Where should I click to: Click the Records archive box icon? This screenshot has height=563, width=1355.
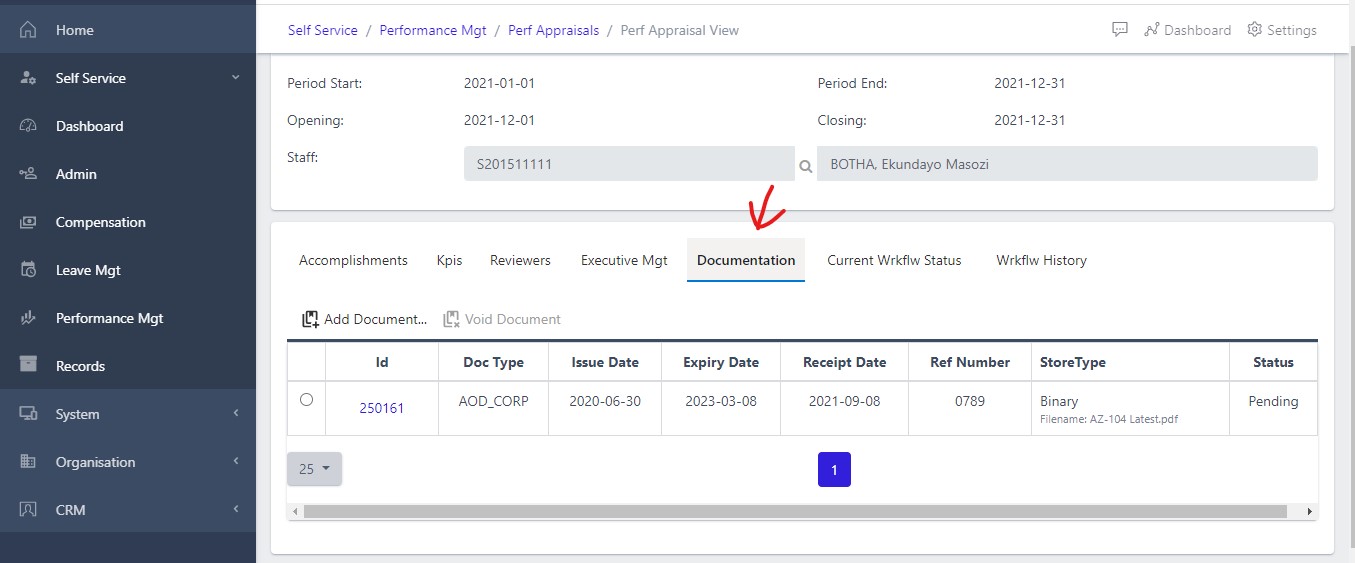coord(28,366)
